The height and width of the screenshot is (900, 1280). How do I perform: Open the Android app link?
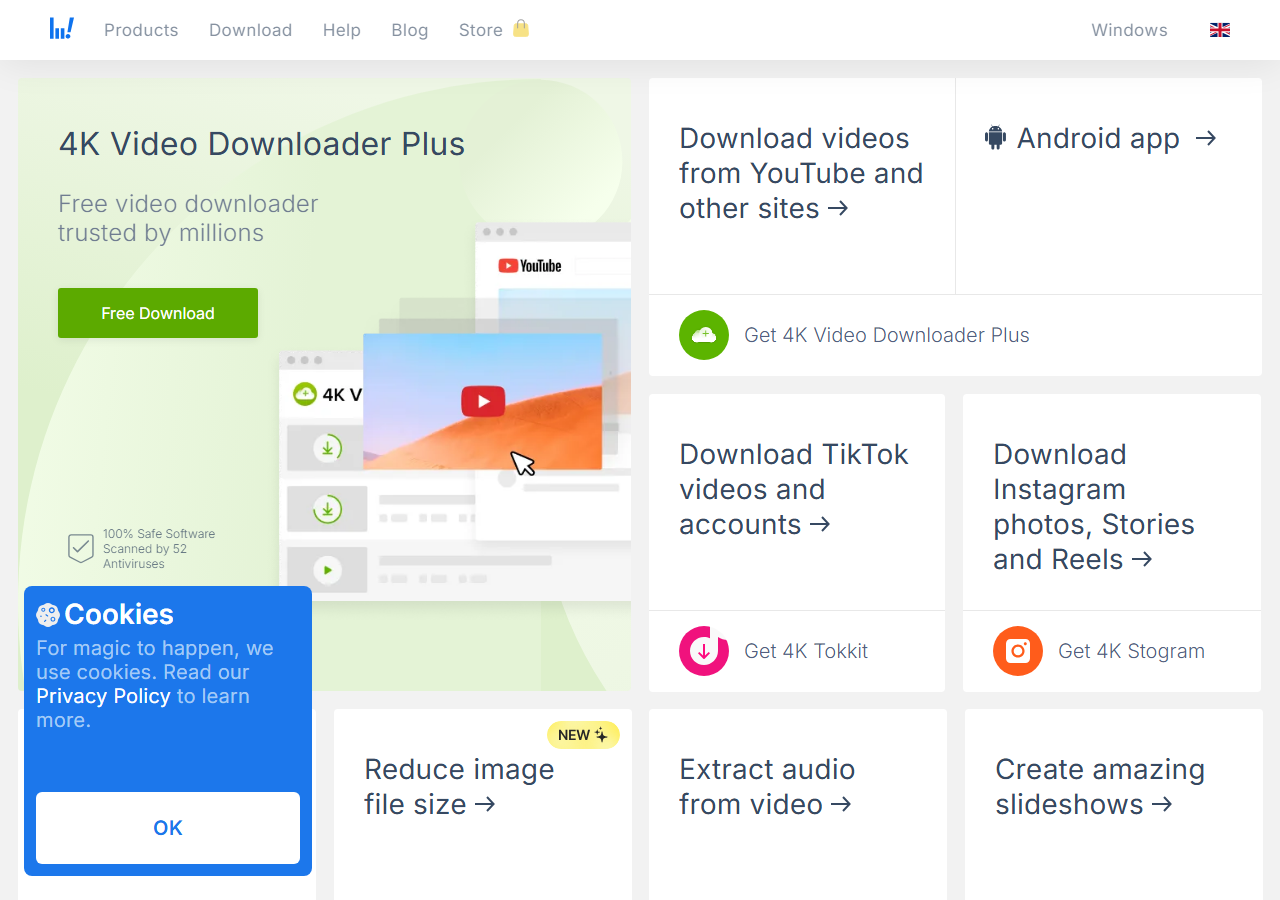point(1100,138)
